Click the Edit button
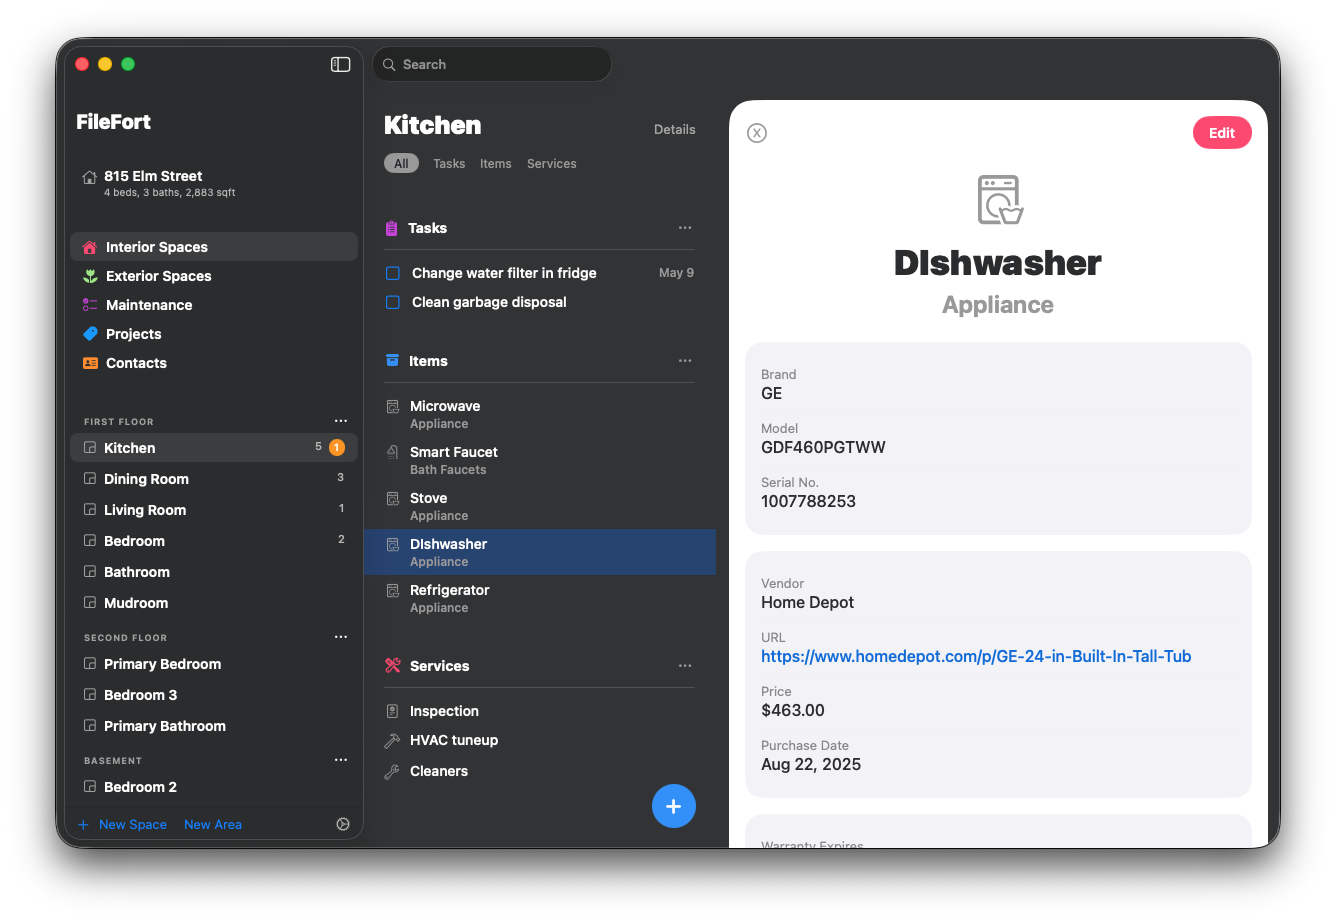 point(1222,133)
